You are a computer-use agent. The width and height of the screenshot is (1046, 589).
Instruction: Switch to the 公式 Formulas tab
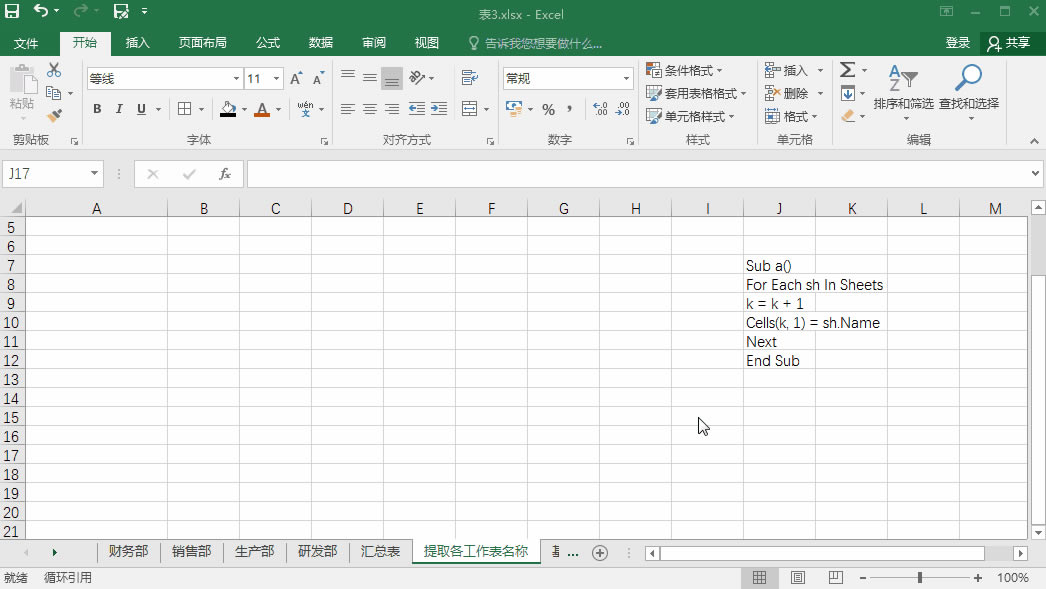[268, 43]
